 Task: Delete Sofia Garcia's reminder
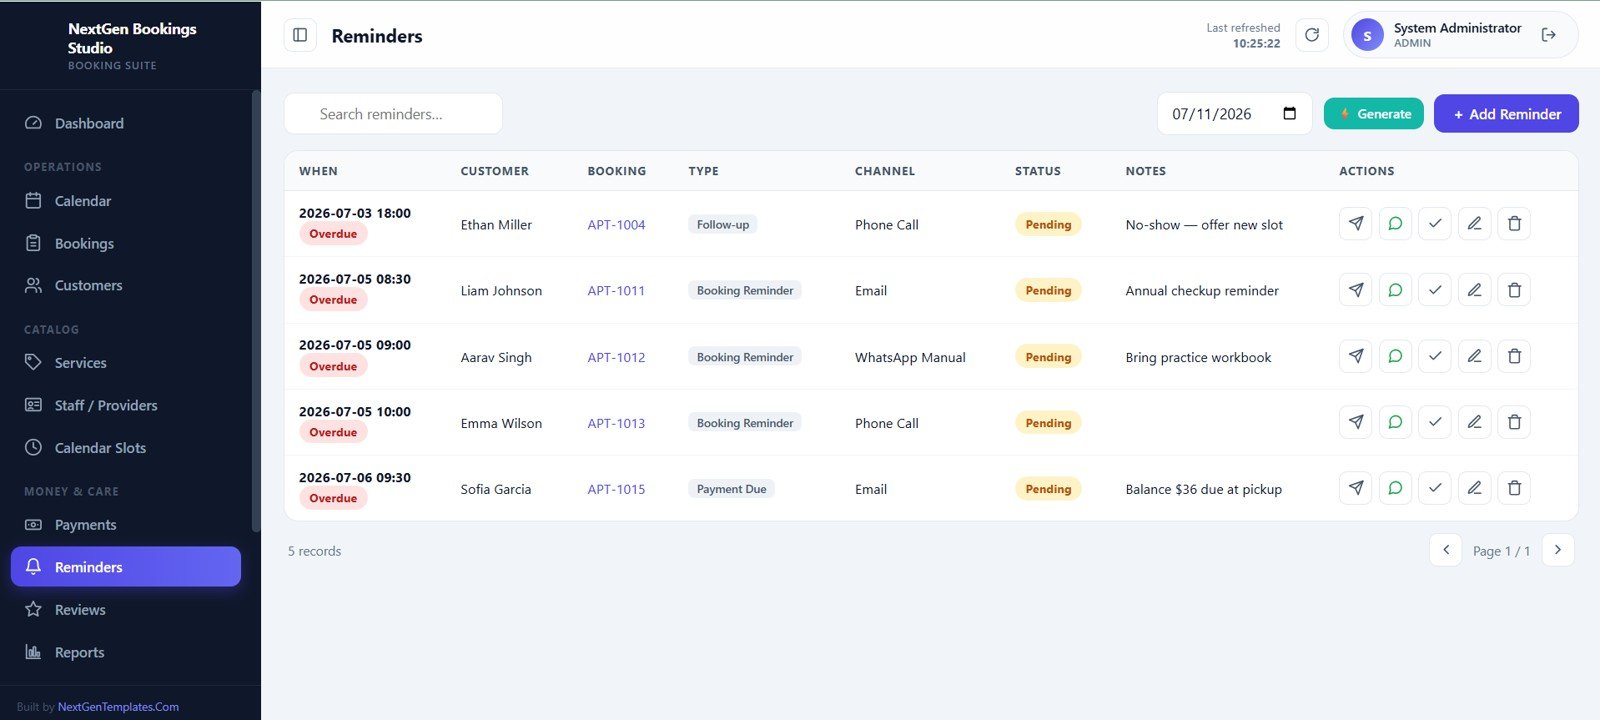[x=1514, y=488]
